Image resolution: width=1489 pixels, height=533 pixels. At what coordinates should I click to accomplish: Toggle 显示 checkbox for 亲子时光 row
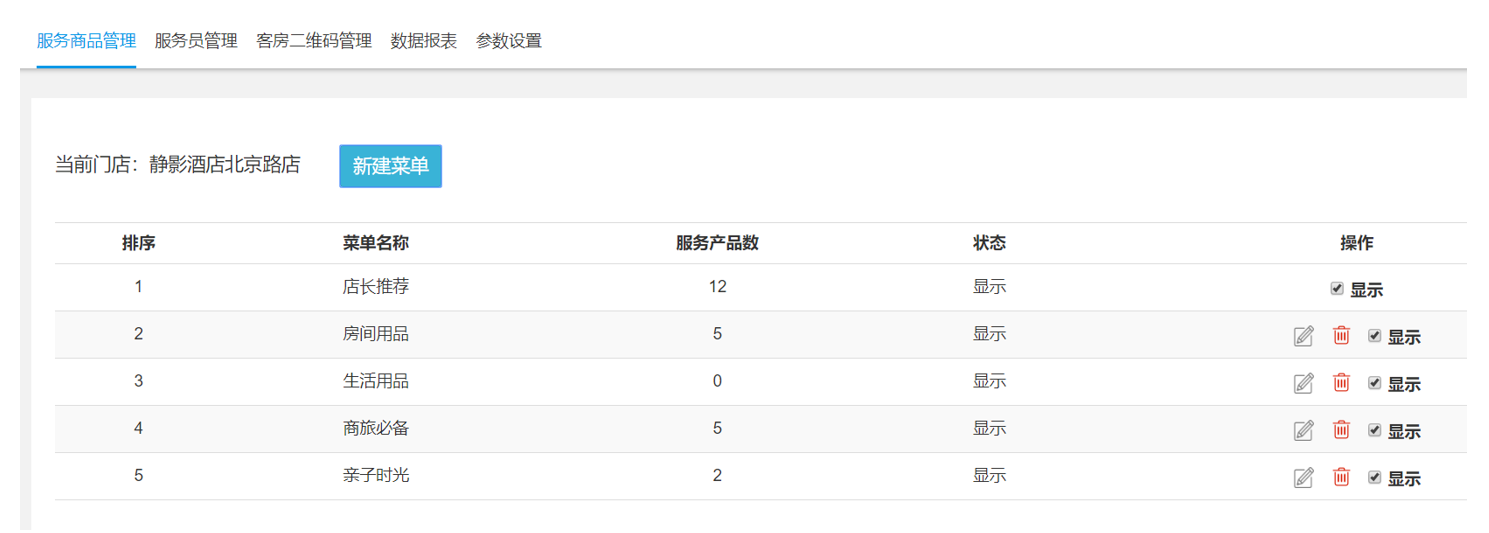(1374, 477)
